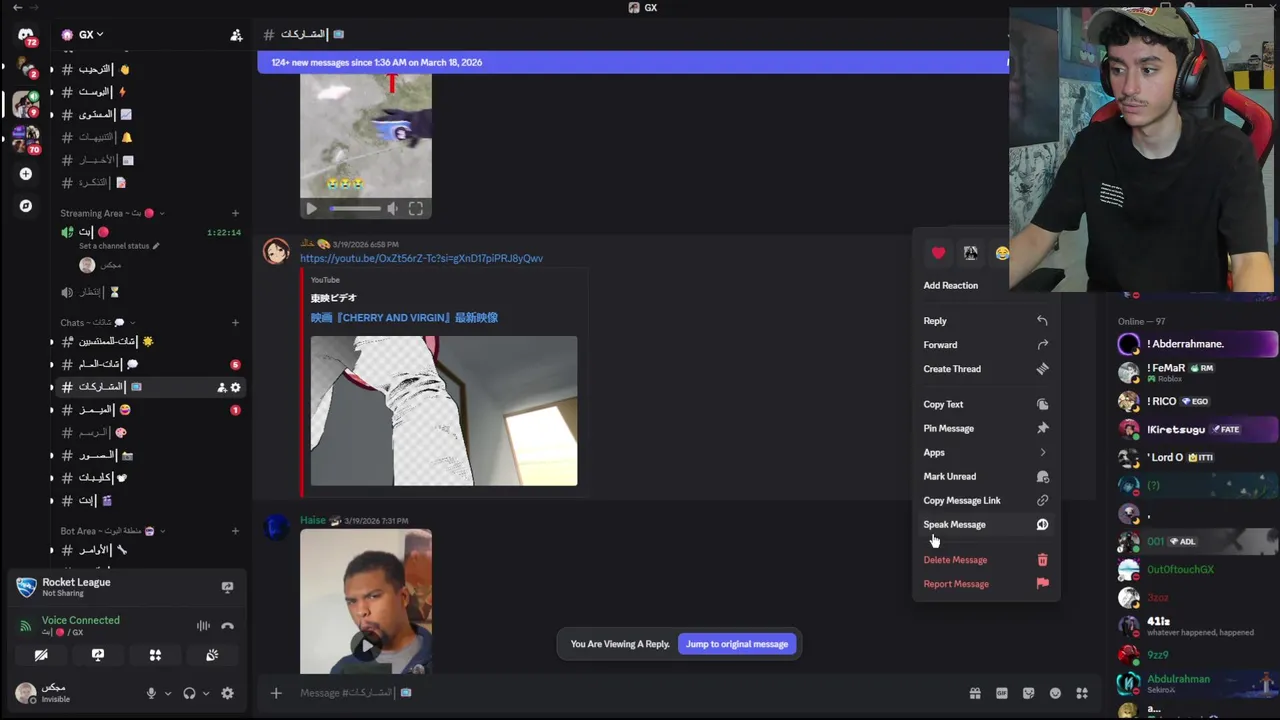Open the sticker picker icon
Image resolution: width=1280 pixels, height=720 pixels.
click(1028, 693)
